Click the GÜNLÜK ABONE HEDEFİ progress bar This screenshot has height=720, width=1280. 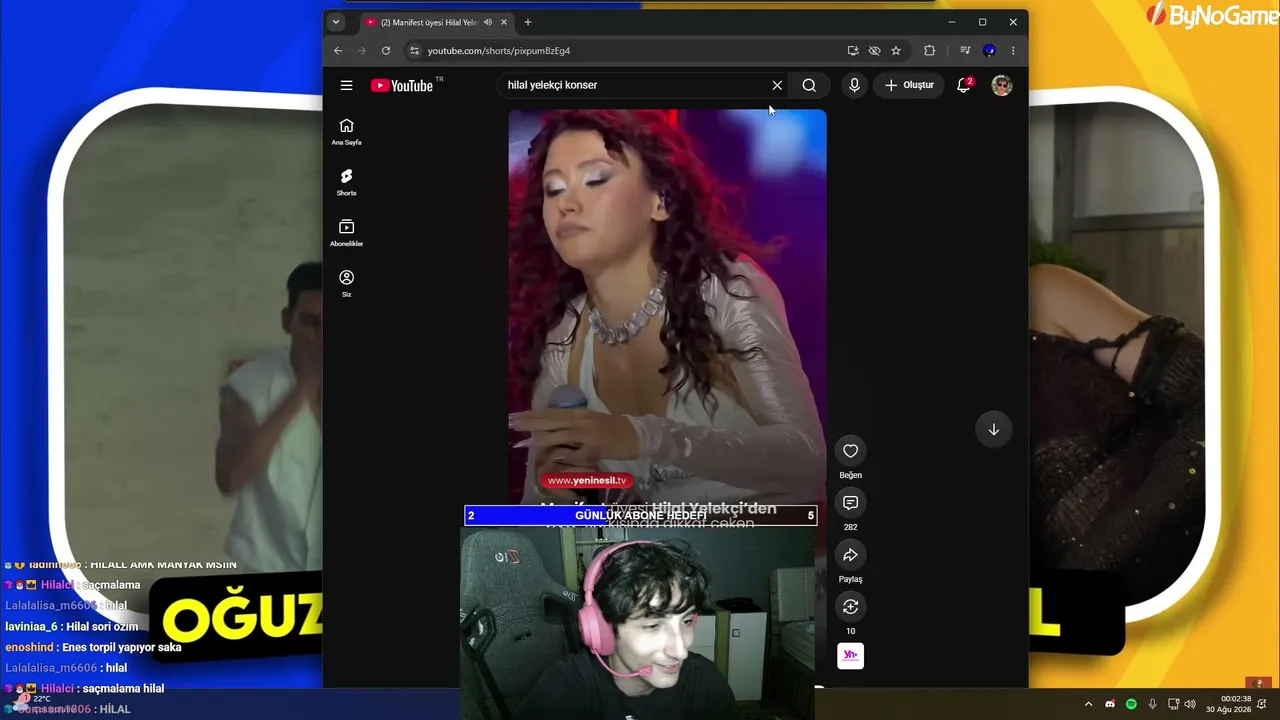pos(640,516)
